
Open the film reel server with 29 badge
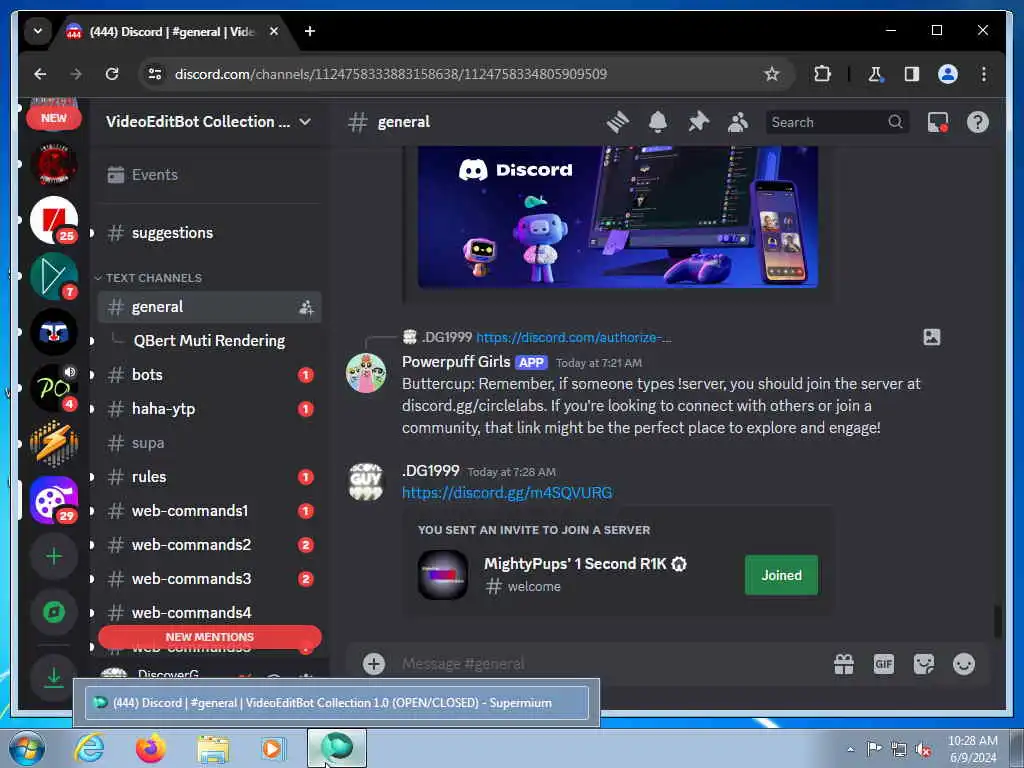pos(54,500)
